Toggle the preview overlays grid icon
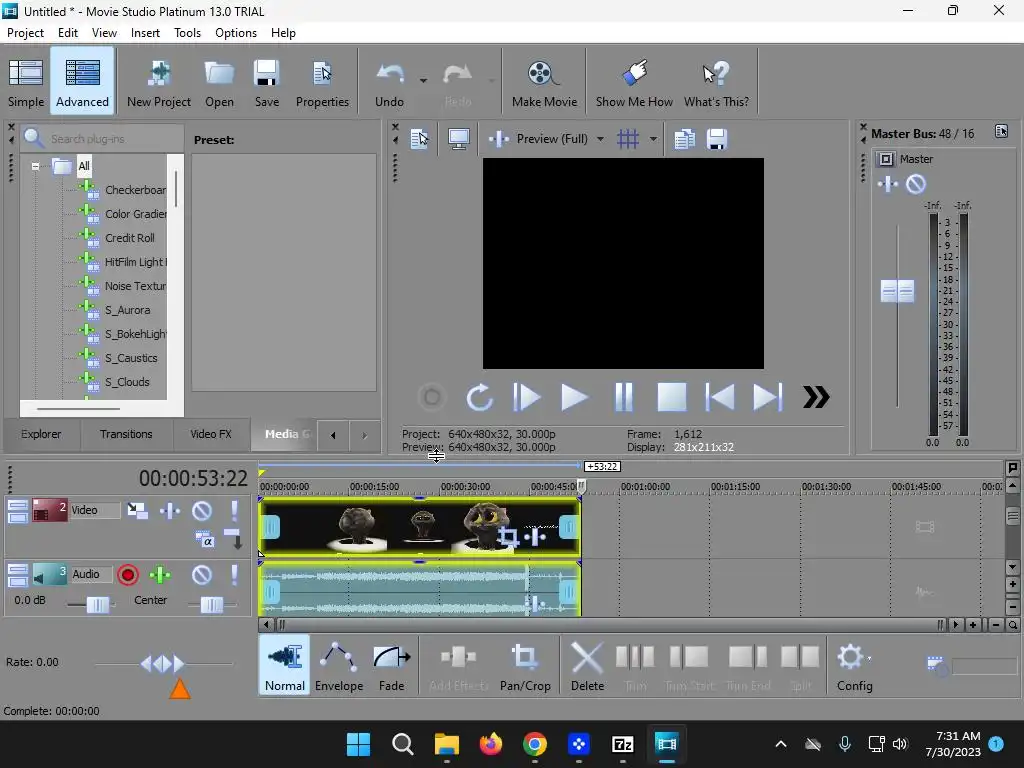 coord(628,138)
